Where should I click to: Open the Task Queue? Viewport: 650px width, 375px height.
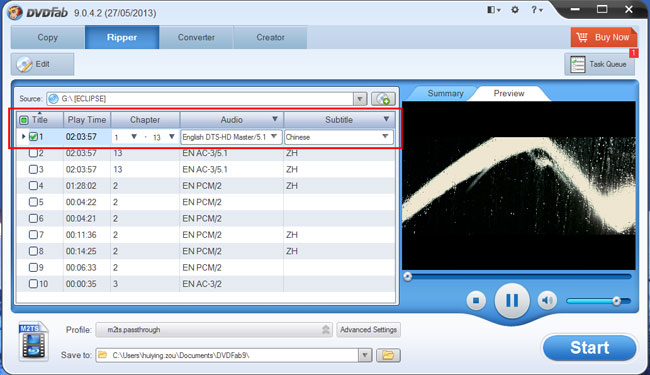pyautogui.click(x=599, y=64)
